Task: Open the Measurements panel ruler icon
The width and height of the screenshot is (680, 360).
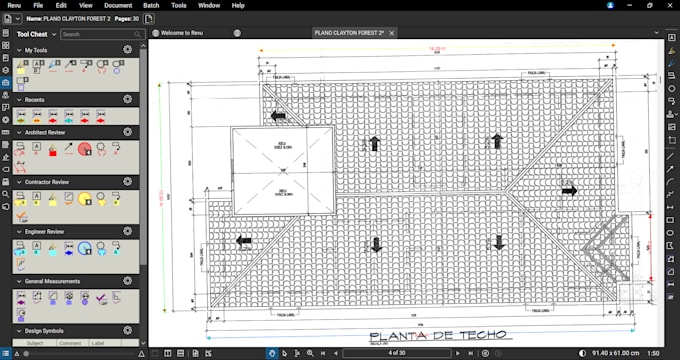Action: pyautogui.click(x=6, y=132)
